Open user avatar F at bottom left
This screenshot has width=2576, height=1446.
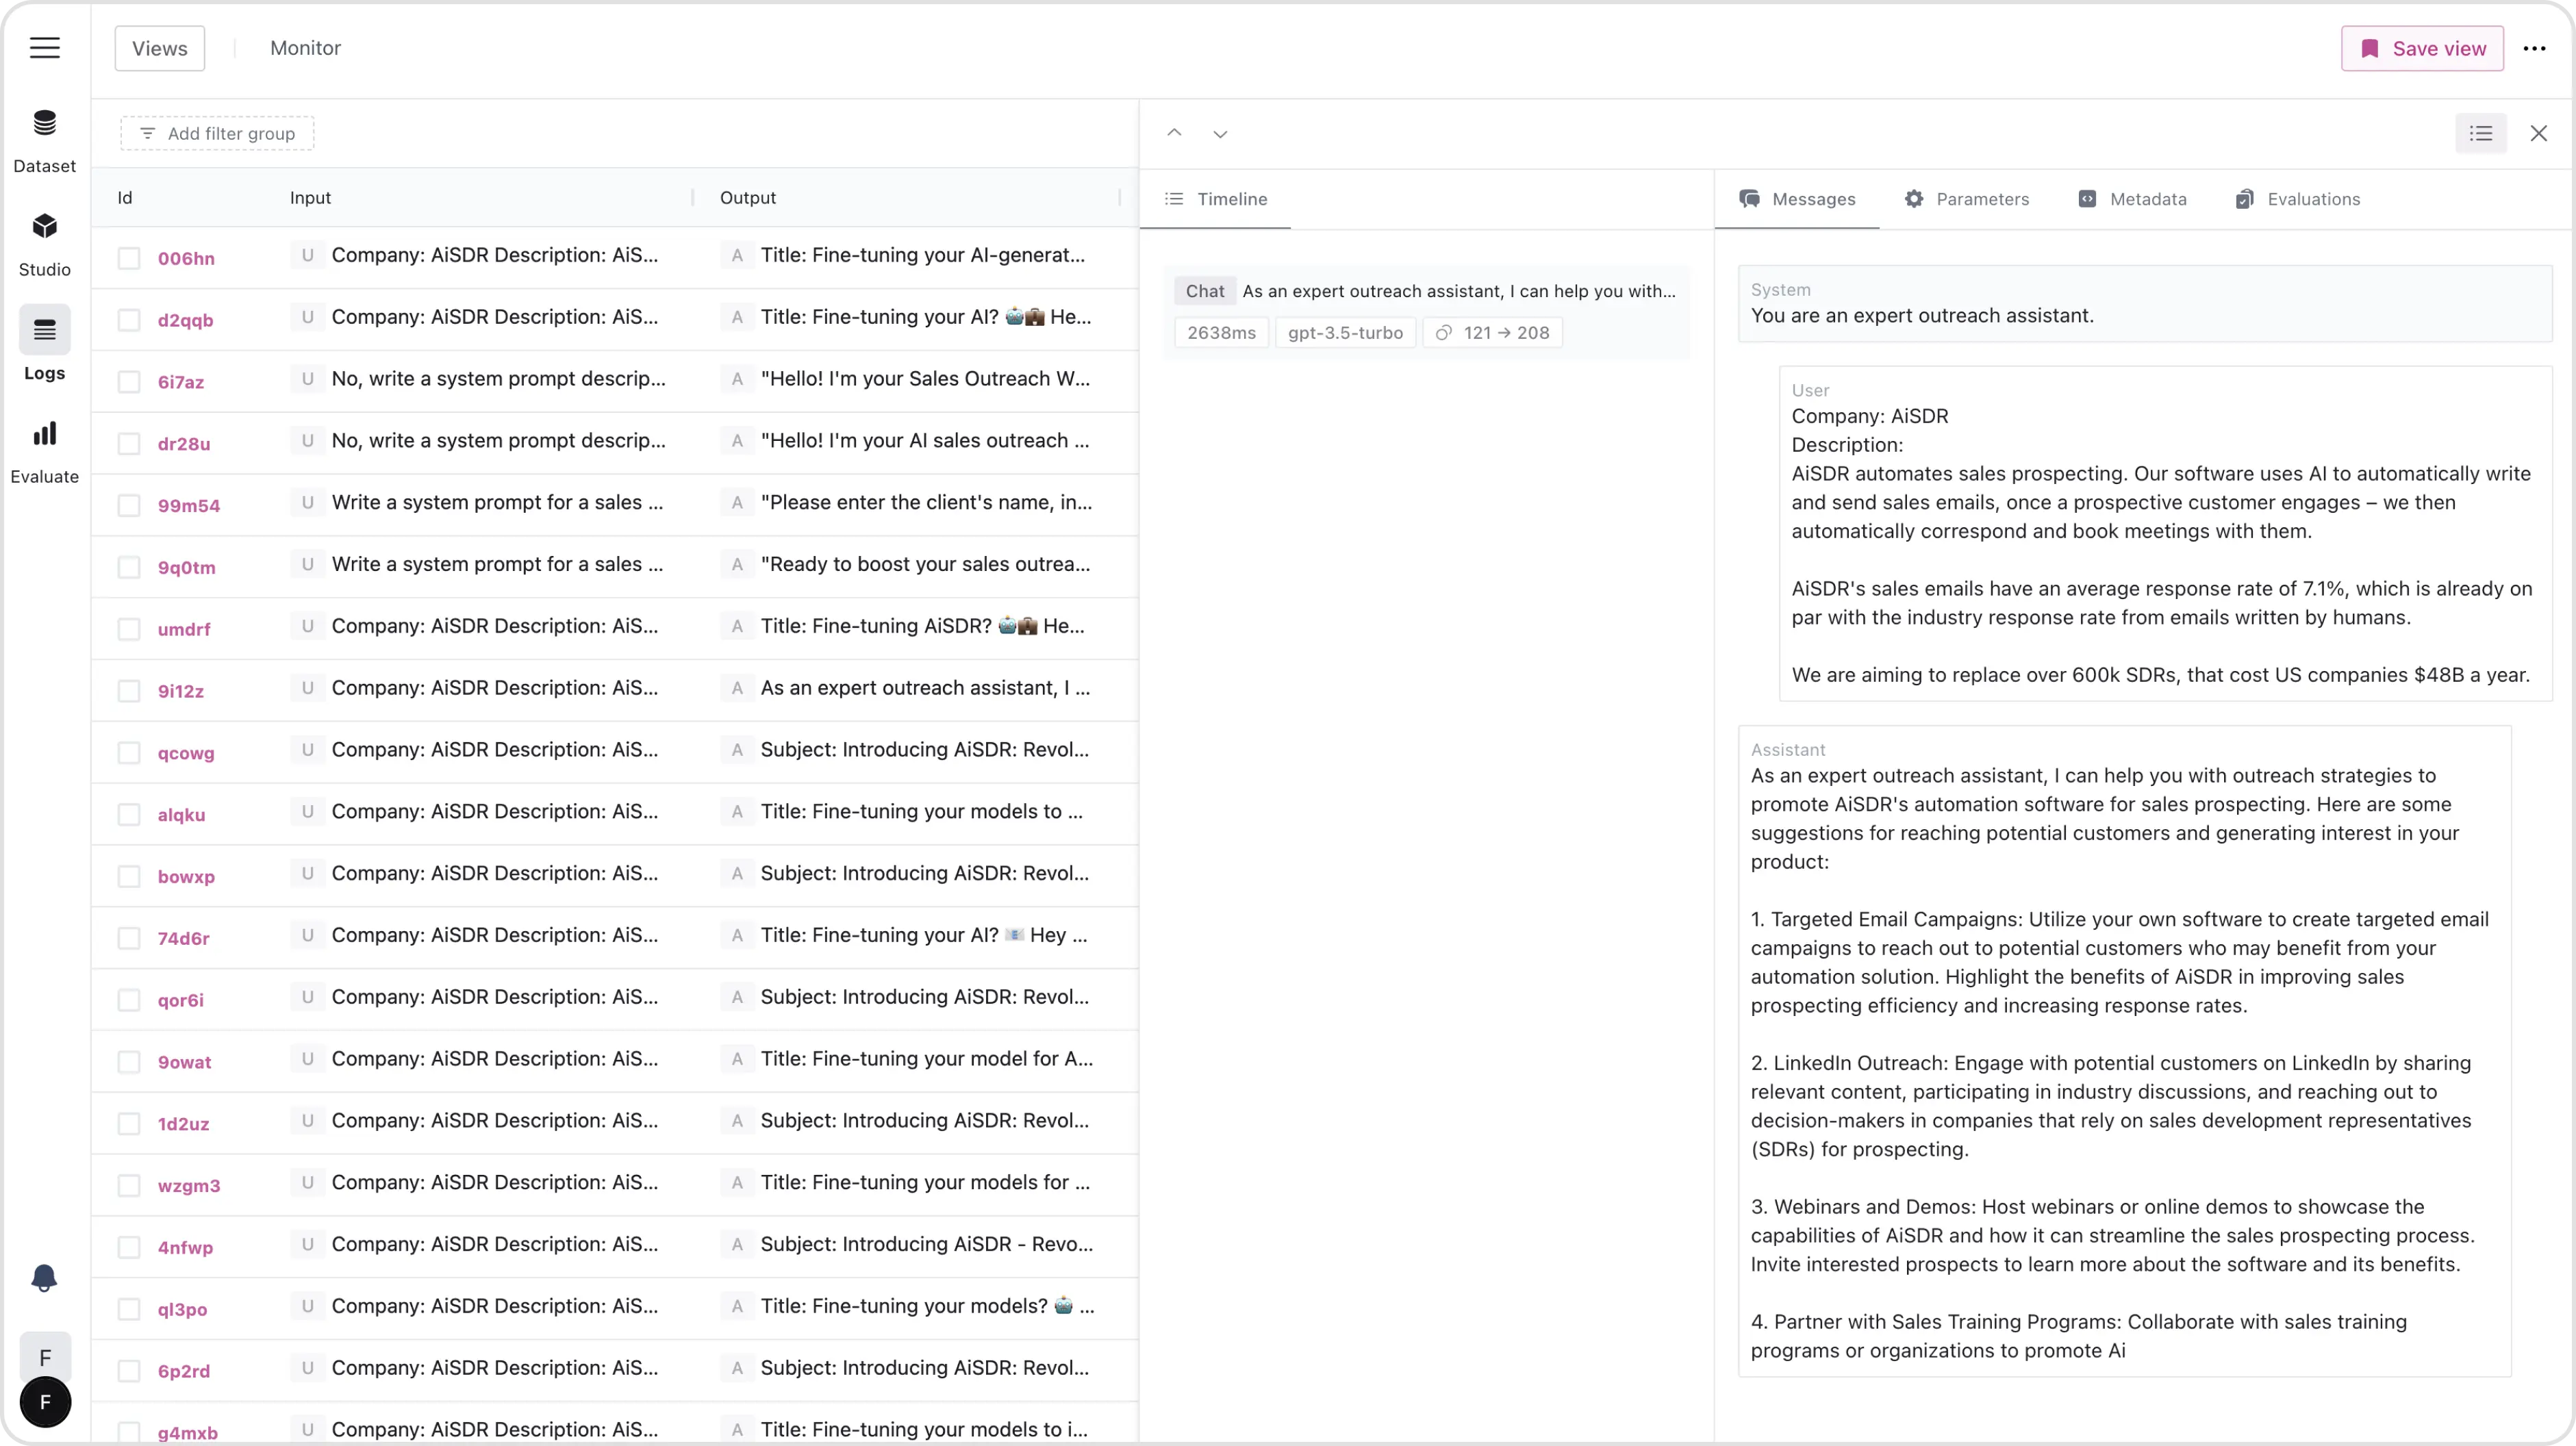[45, 1402]
